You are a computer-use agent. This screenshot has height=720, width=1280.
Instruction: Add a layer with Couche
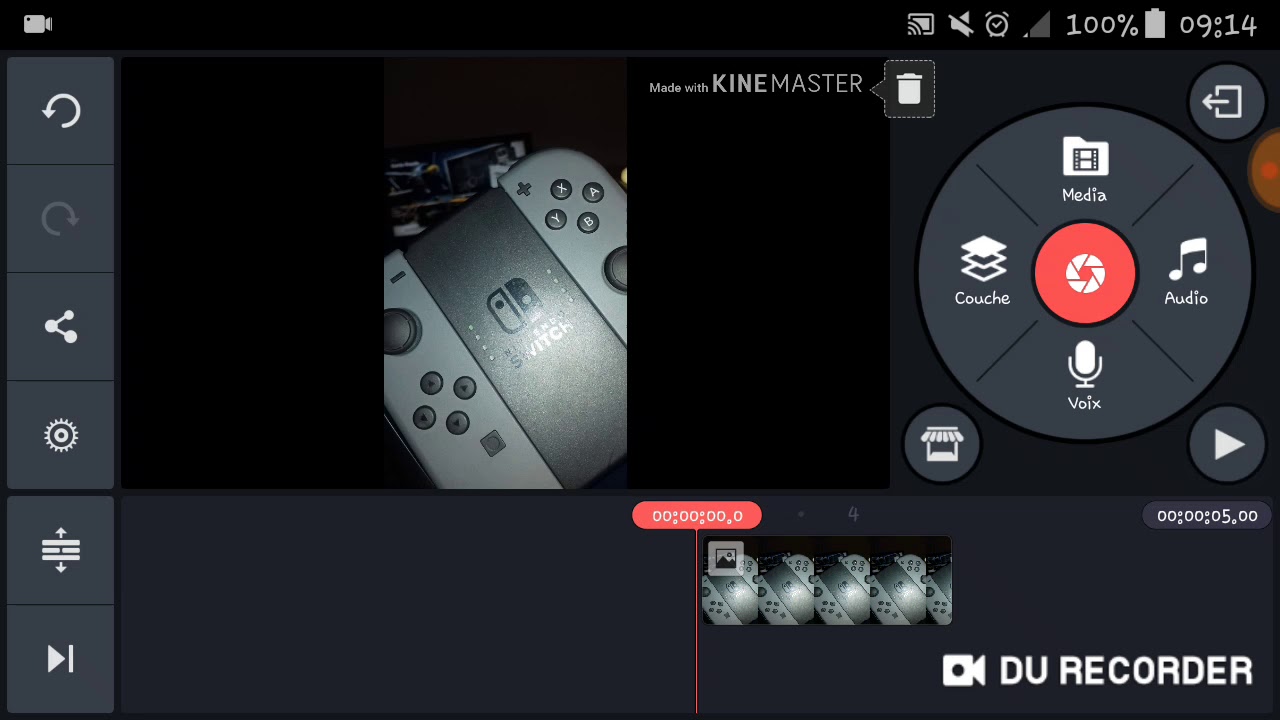[983, 272]
